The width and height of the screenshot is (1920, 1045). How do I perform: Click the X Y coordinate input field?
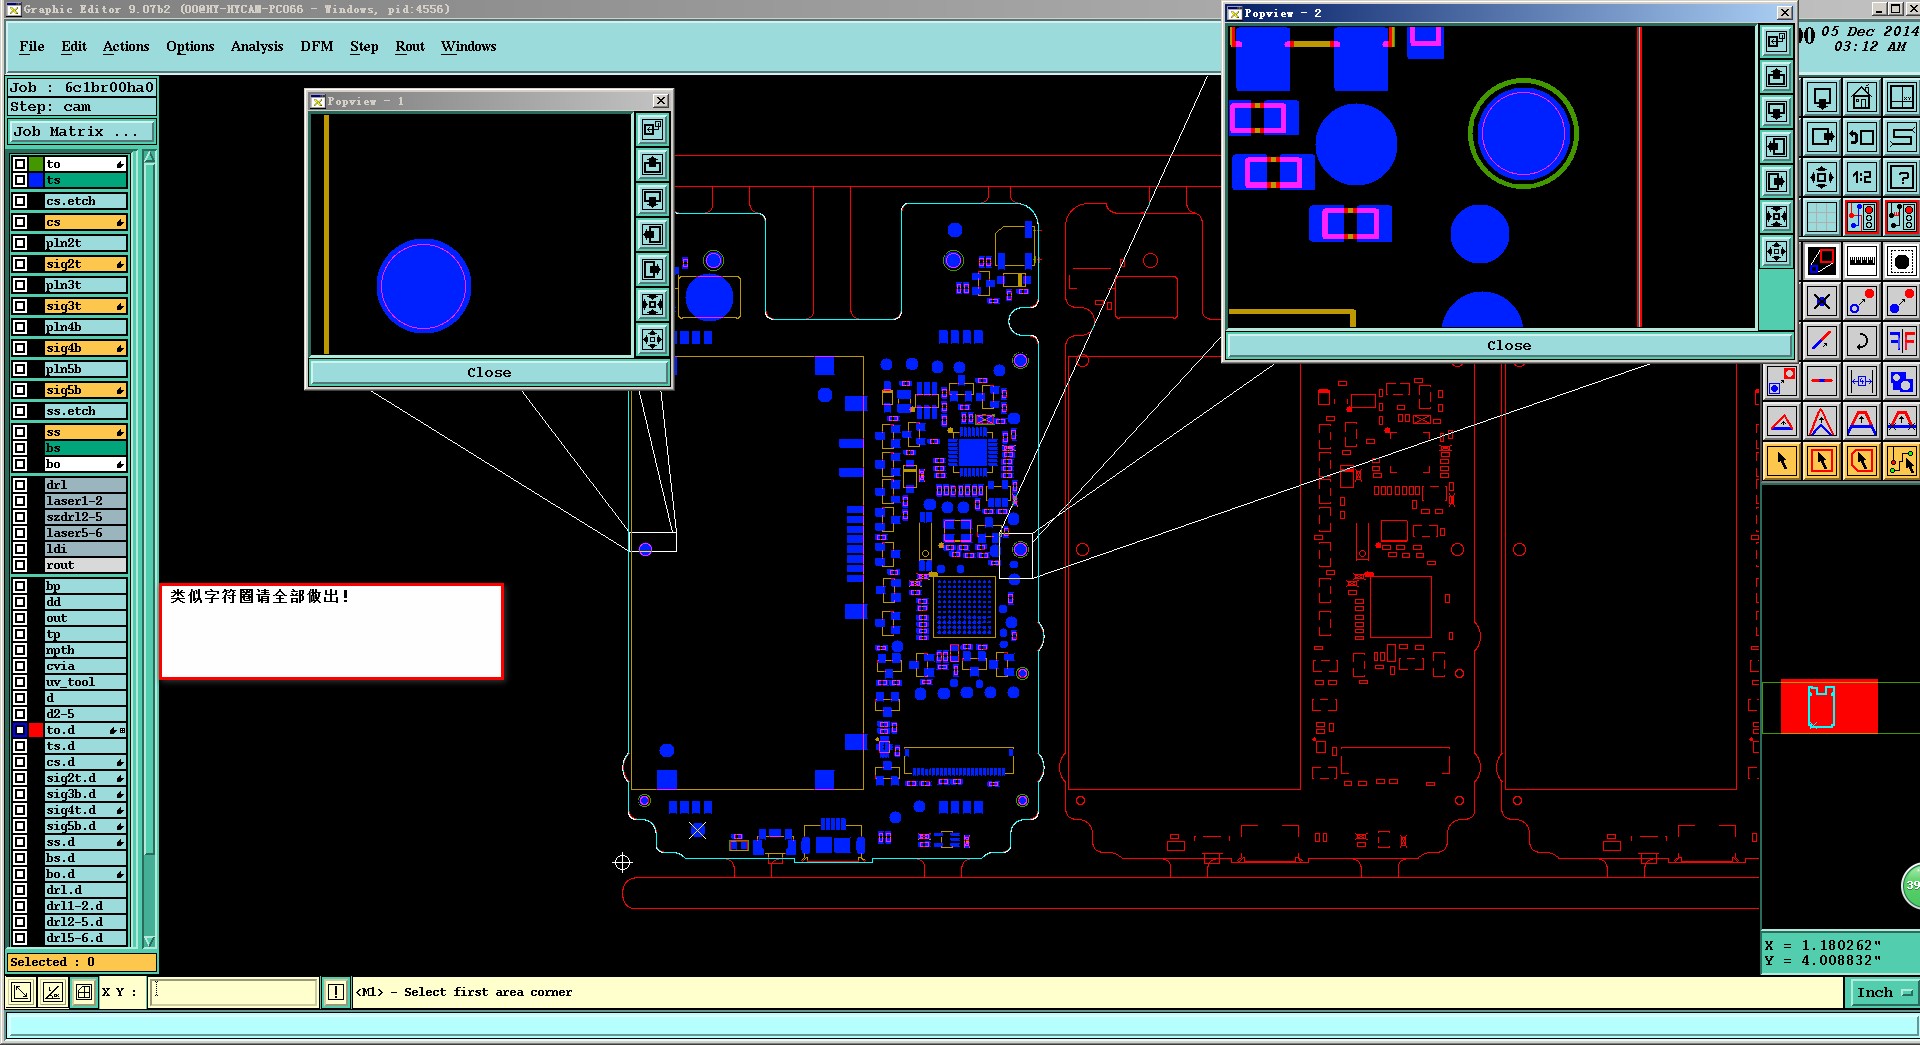[234, 992]
